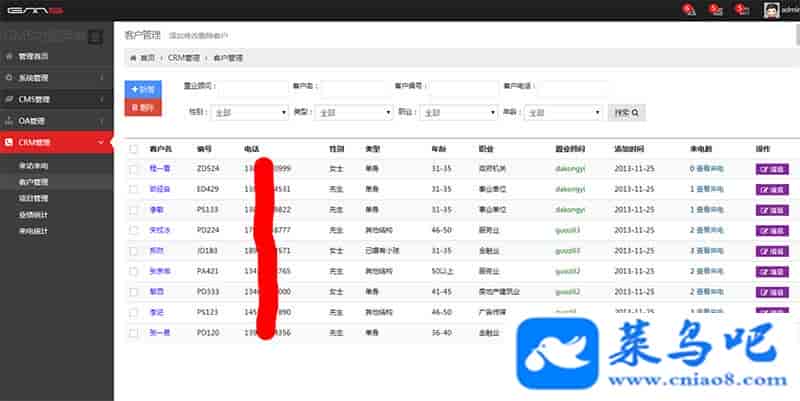Click the sidebar collapse icon at top
The width and height of the screenshot is (800, 401).
click(x=95, y=37)
